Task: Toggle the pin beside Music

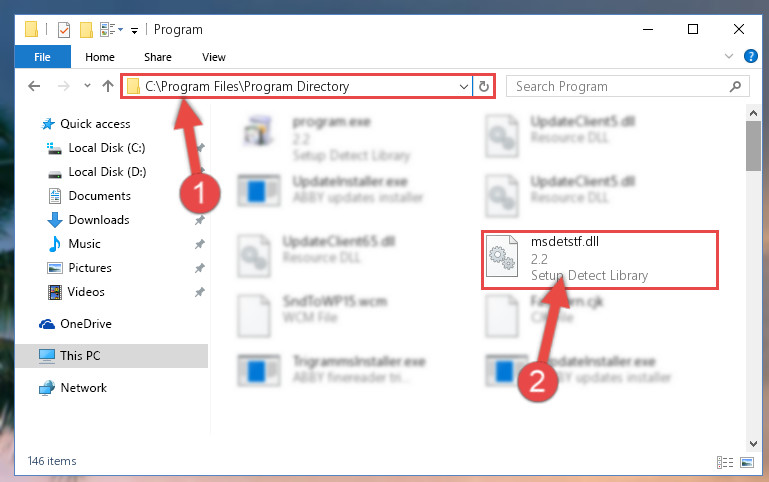Action: 200,244
